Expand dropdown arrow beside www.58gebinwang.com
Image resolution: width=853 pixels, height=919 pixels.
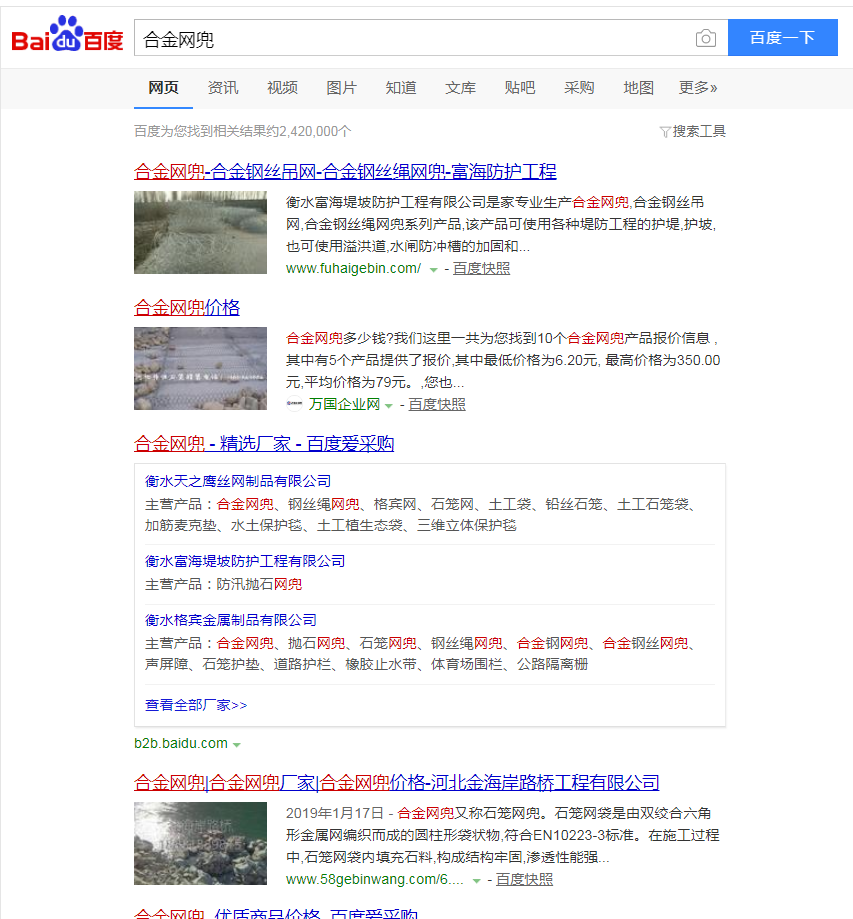[x=477, y=881]
